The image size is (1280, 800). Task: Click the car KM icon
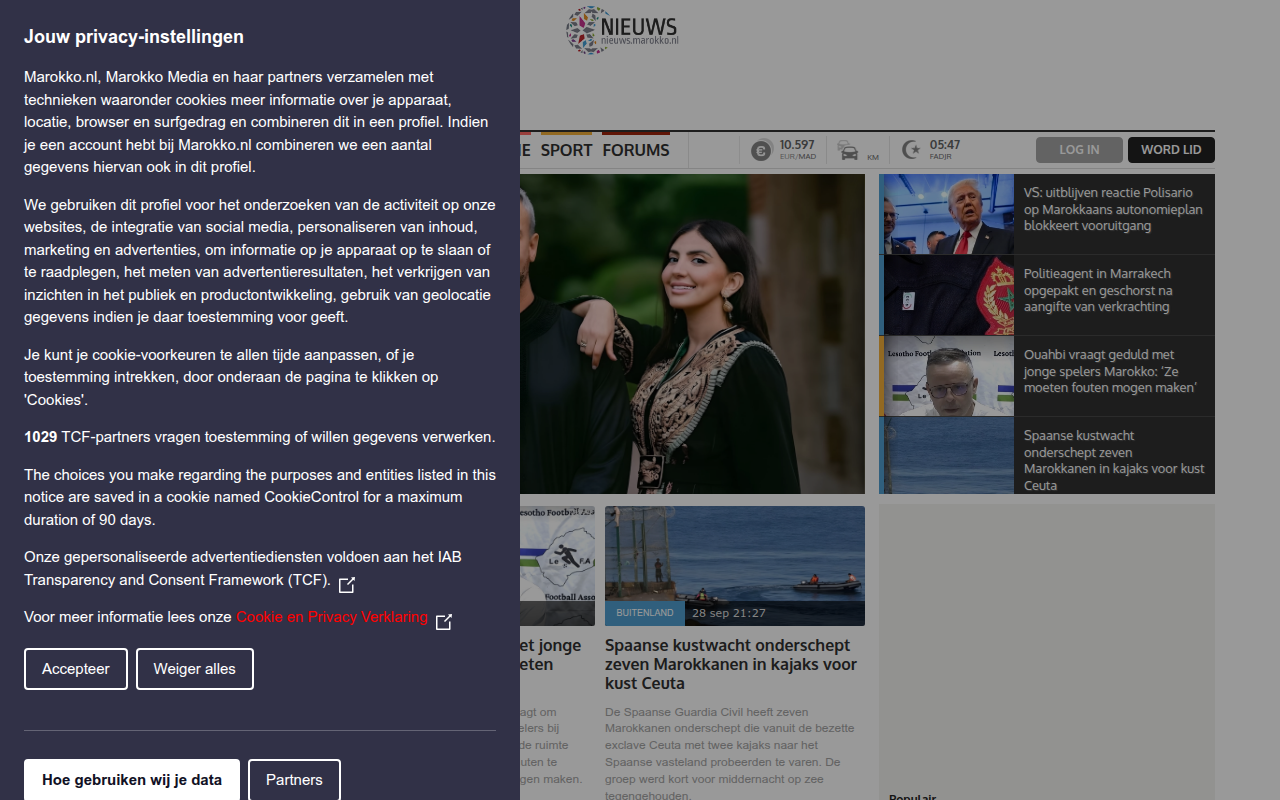(x=848, y=150)
